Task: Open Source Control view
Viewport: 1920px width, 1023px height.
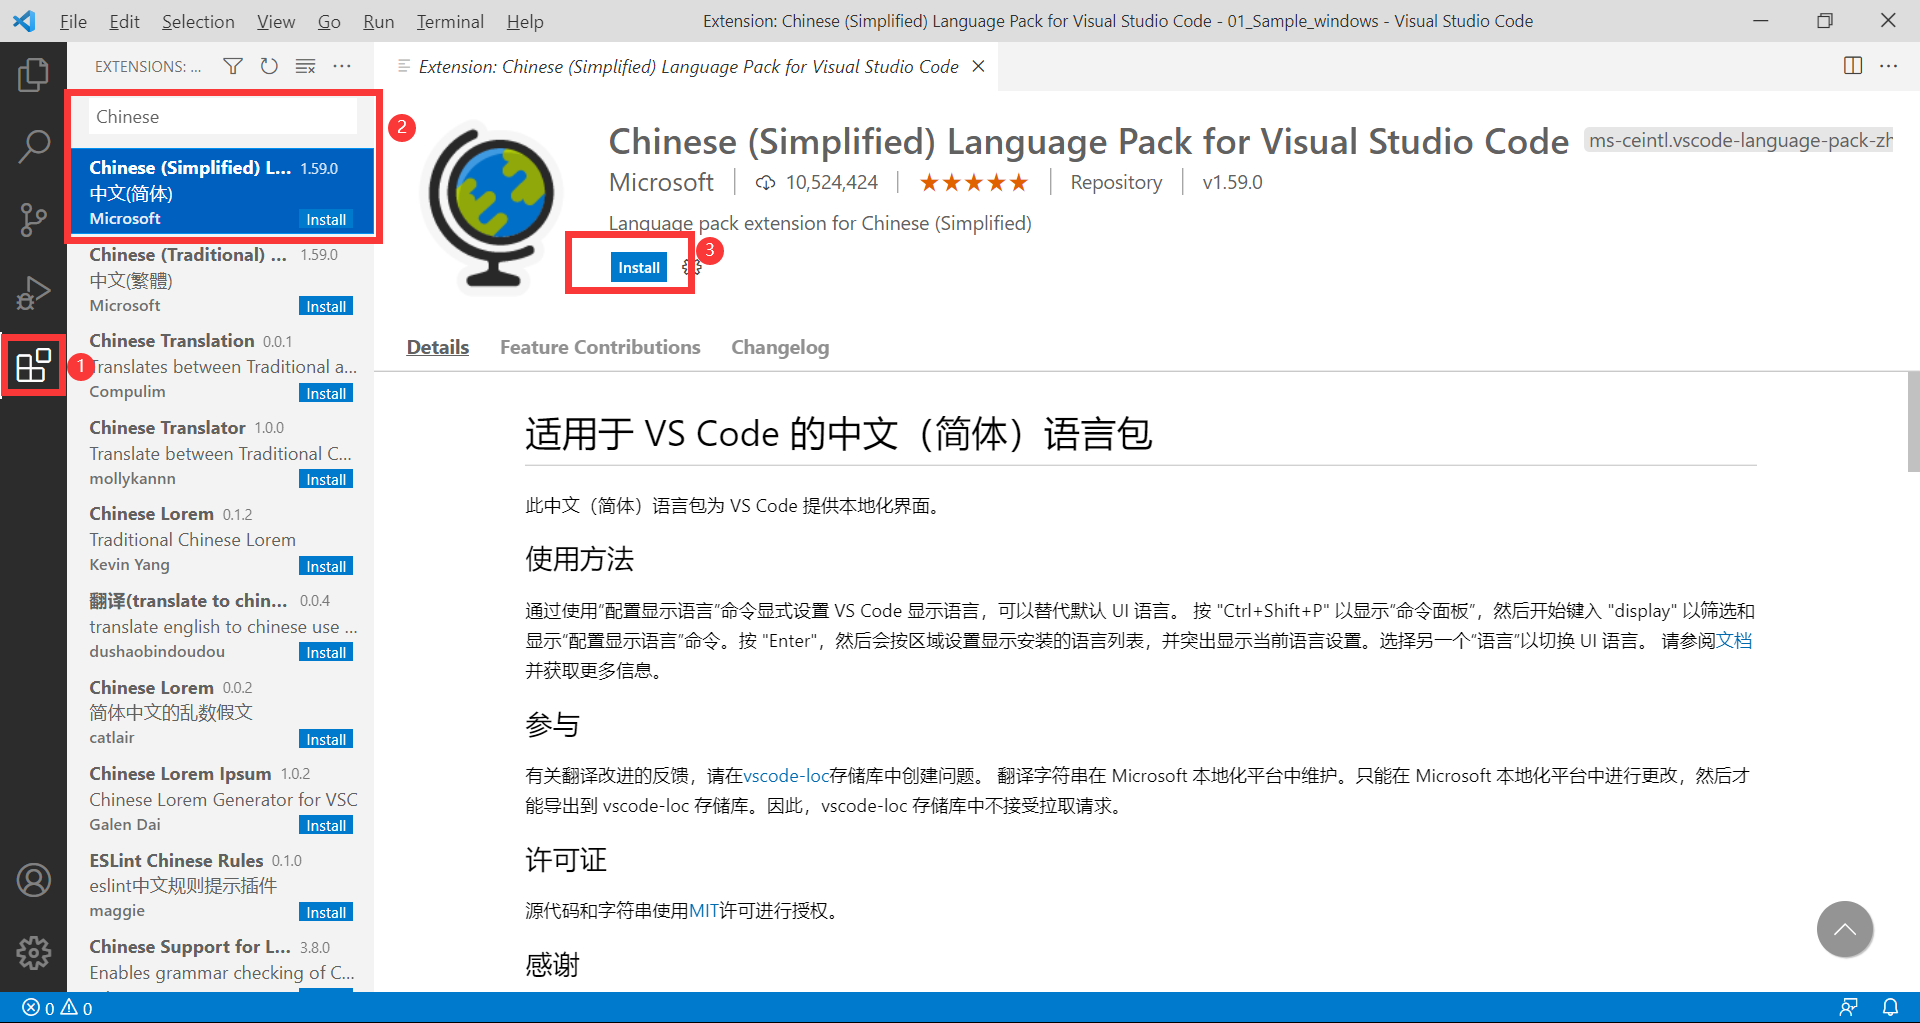Action: pyautogui.click(x=33, y=219)
